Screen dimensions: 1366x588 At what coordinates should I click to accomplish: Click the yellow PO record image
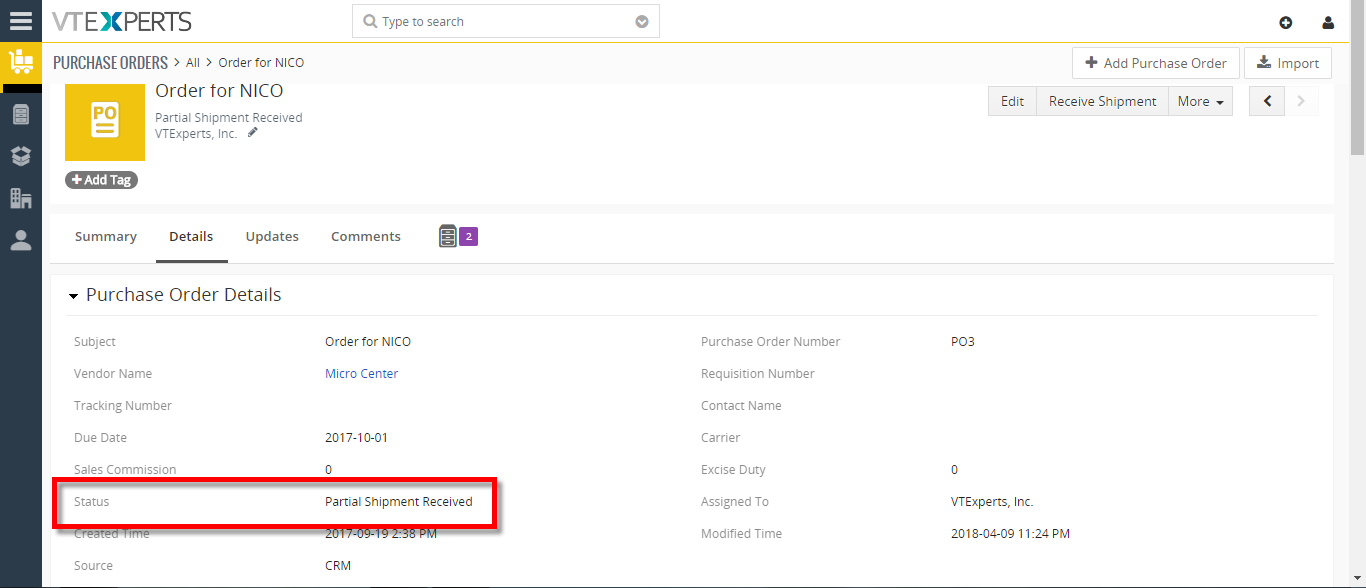tap(105, 121)
